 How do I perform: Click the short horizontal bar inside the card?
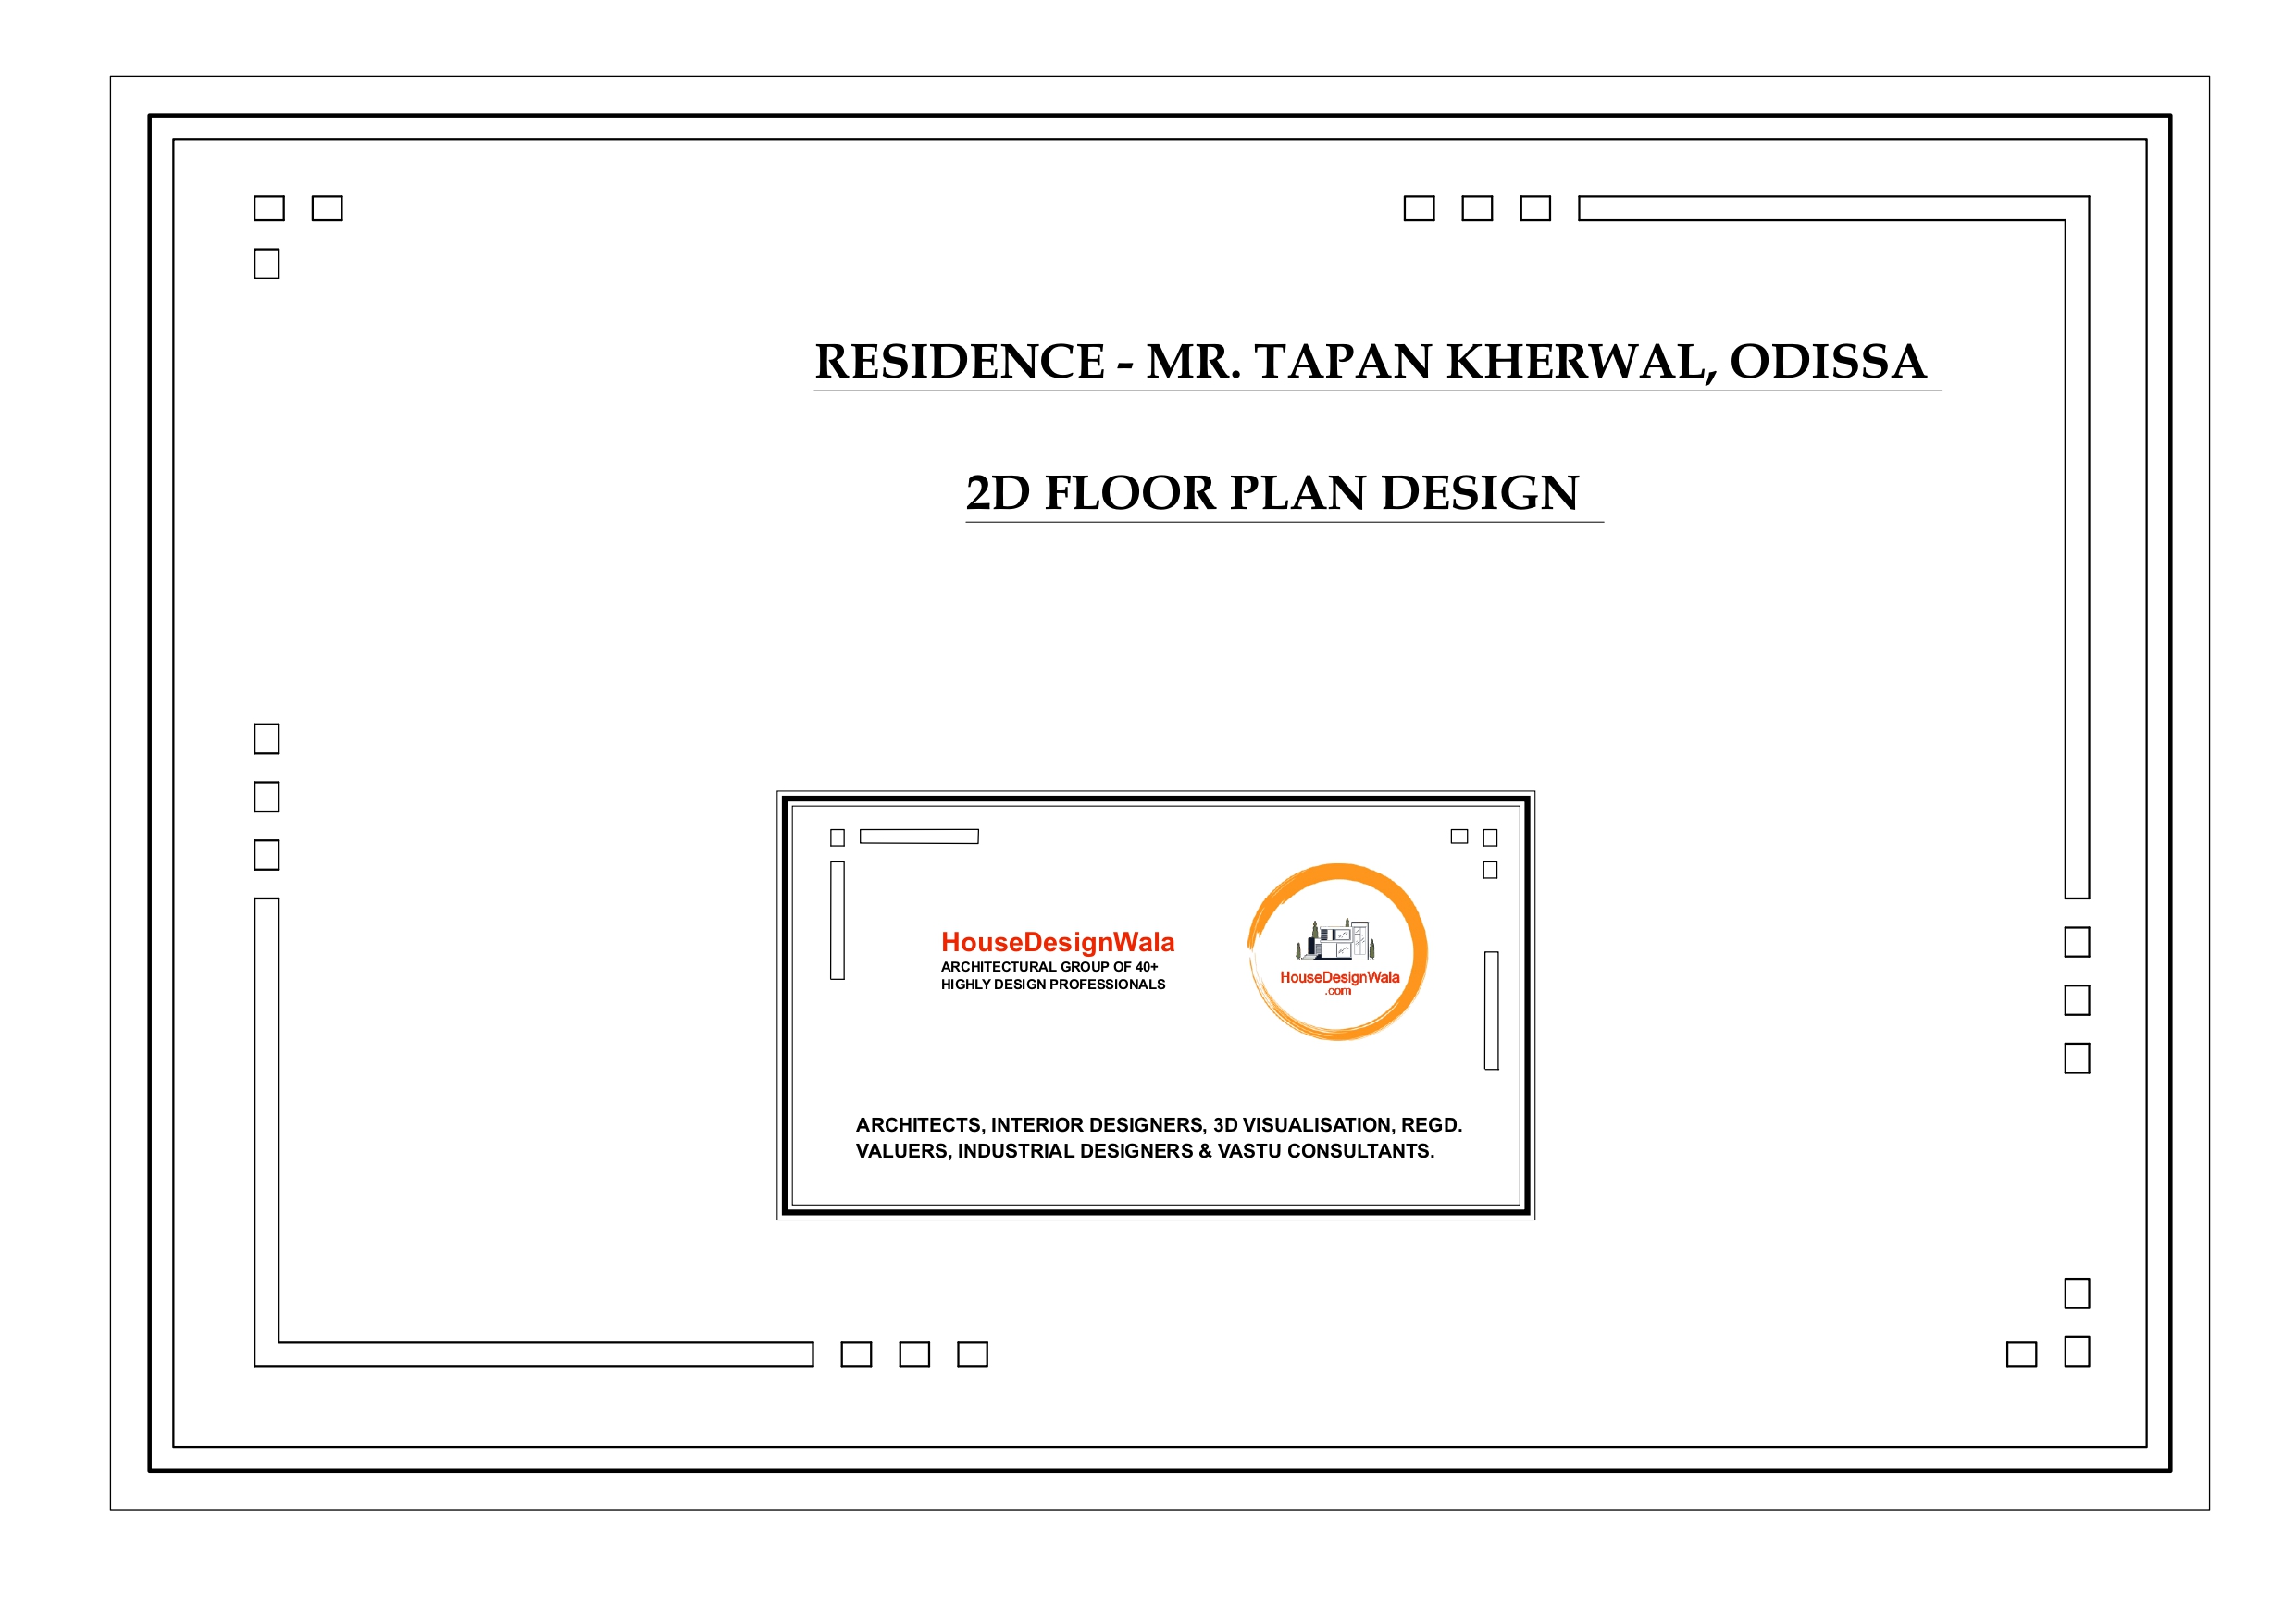coord(918,836)
